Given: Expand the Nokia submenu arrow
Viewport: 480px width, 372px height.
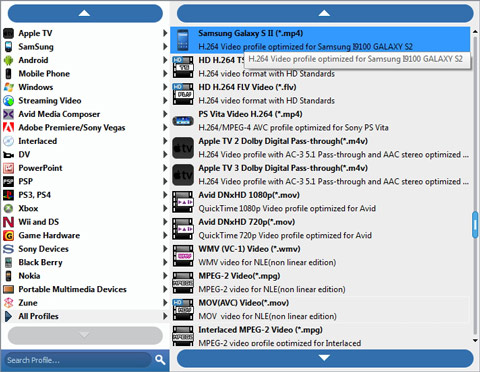Looking at the screenshot, I should (x=165, y=276).
